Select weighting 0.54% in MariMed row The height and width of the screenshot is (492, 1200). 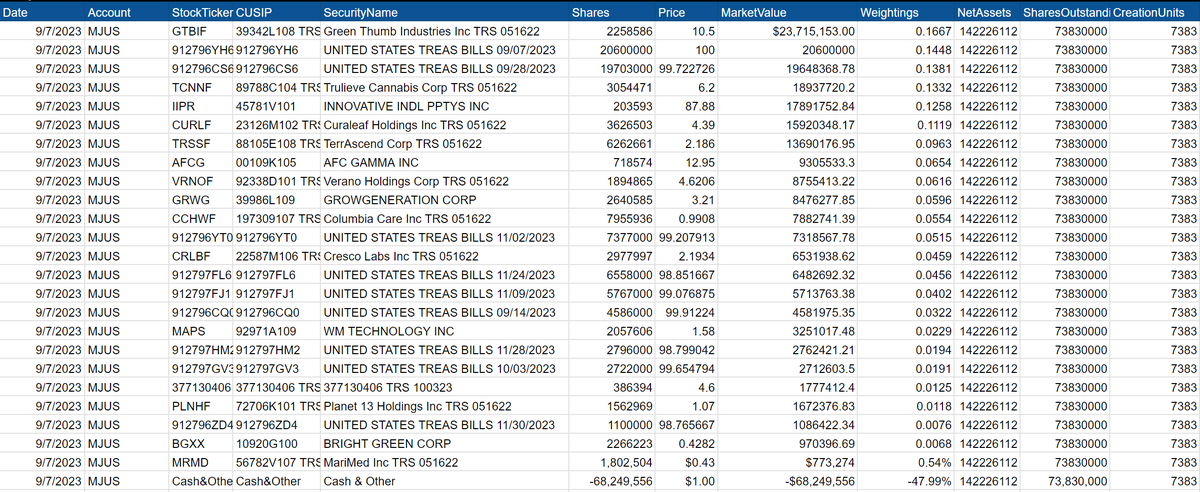[x=935, y=462]
